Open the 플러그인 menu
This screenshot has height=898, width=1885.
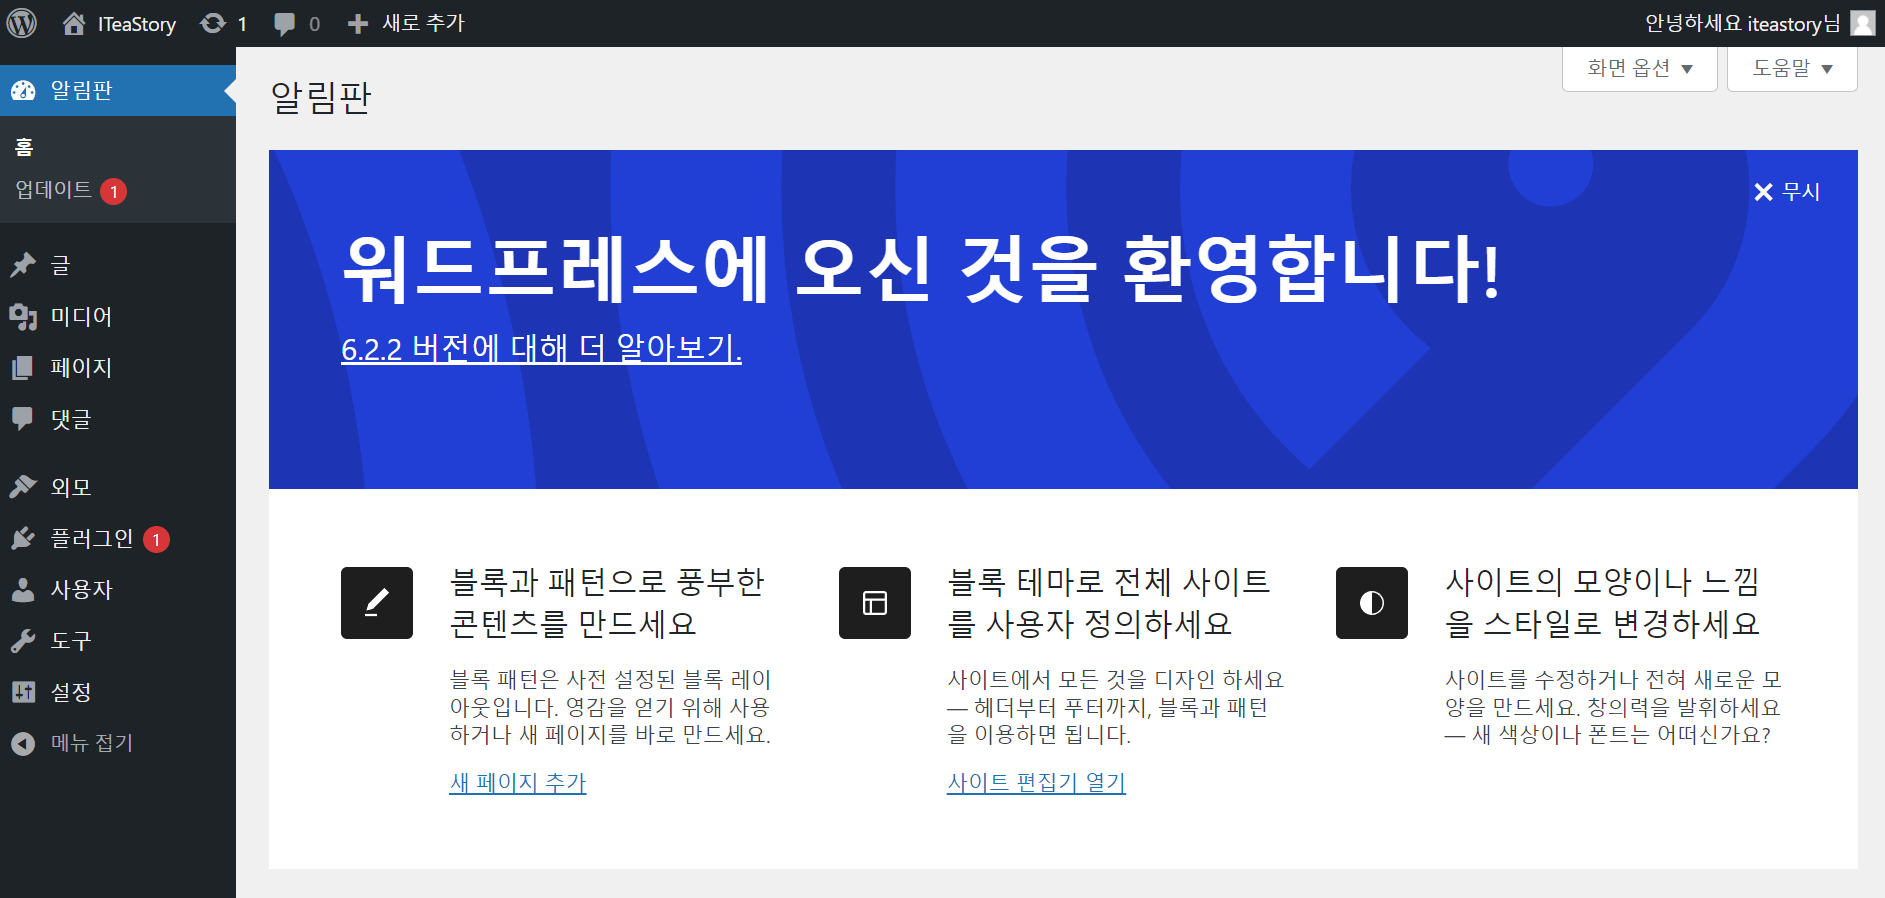118,539
